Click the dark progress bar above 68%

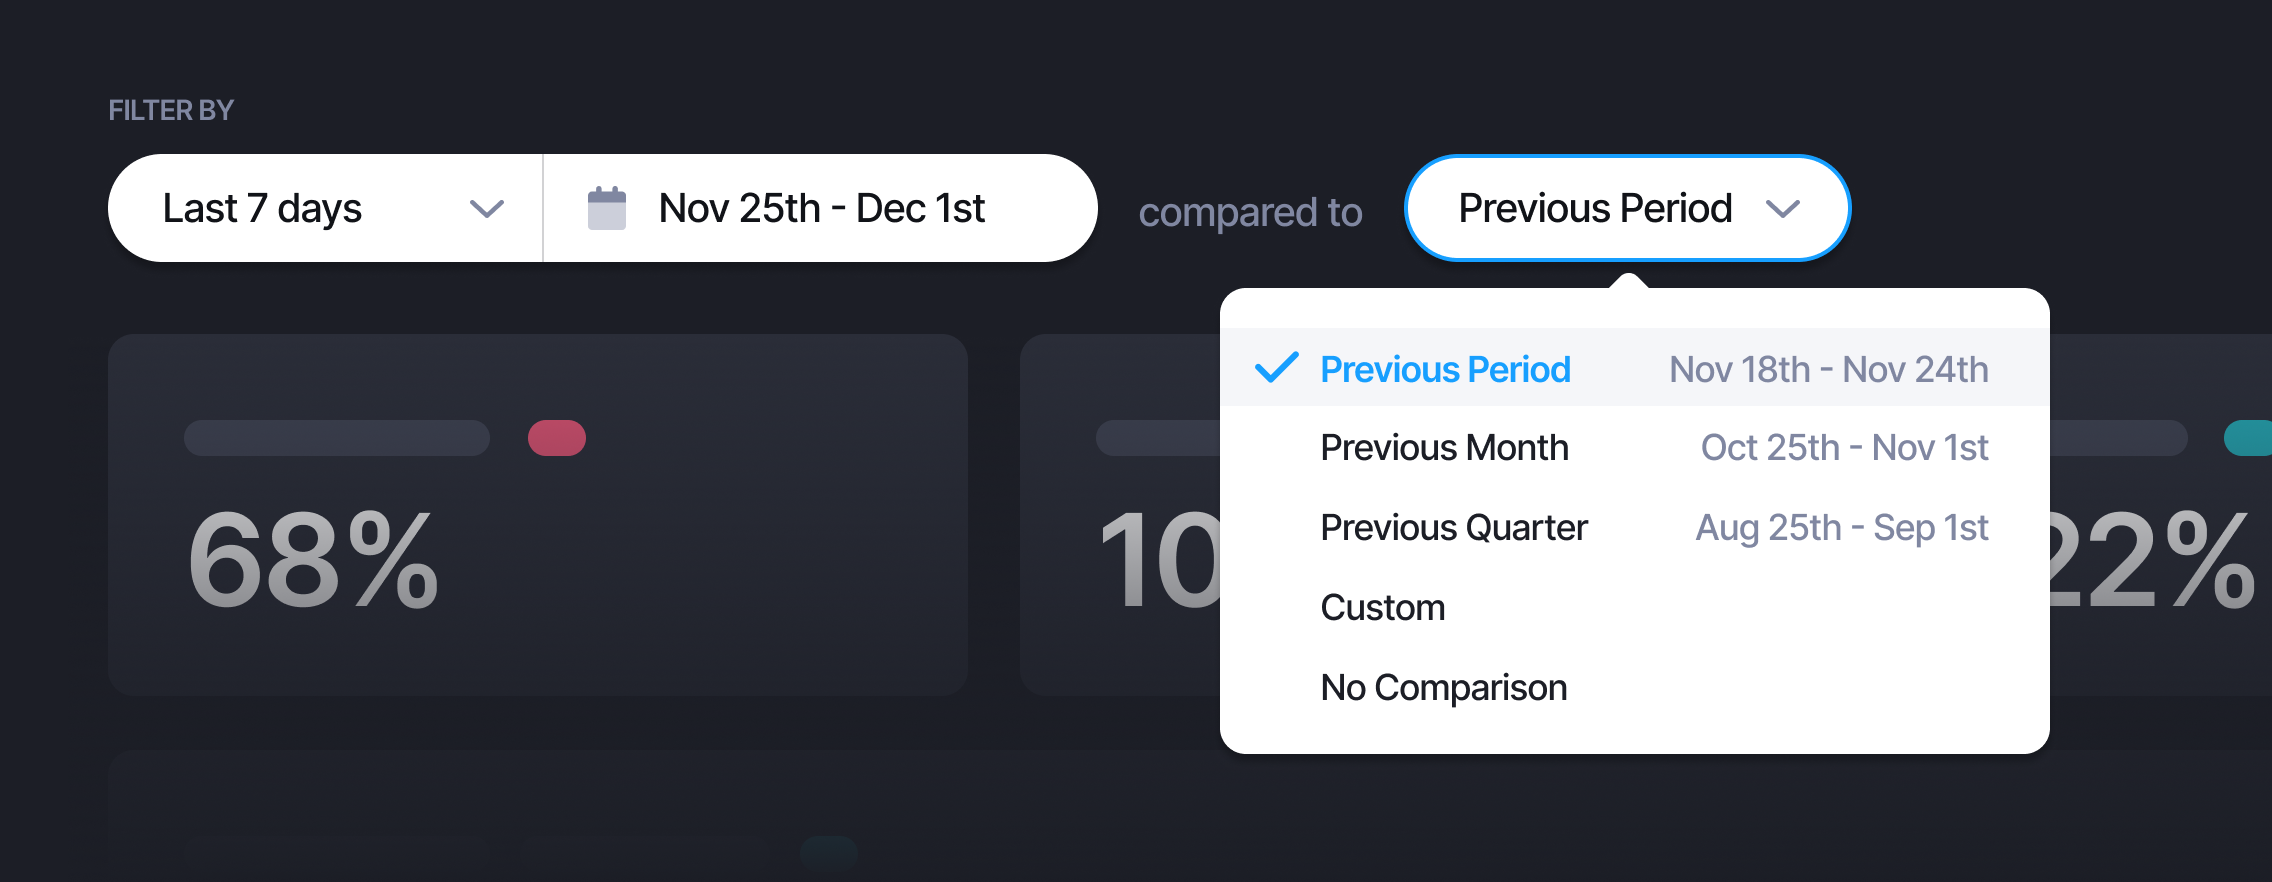(x=336, y=437)
